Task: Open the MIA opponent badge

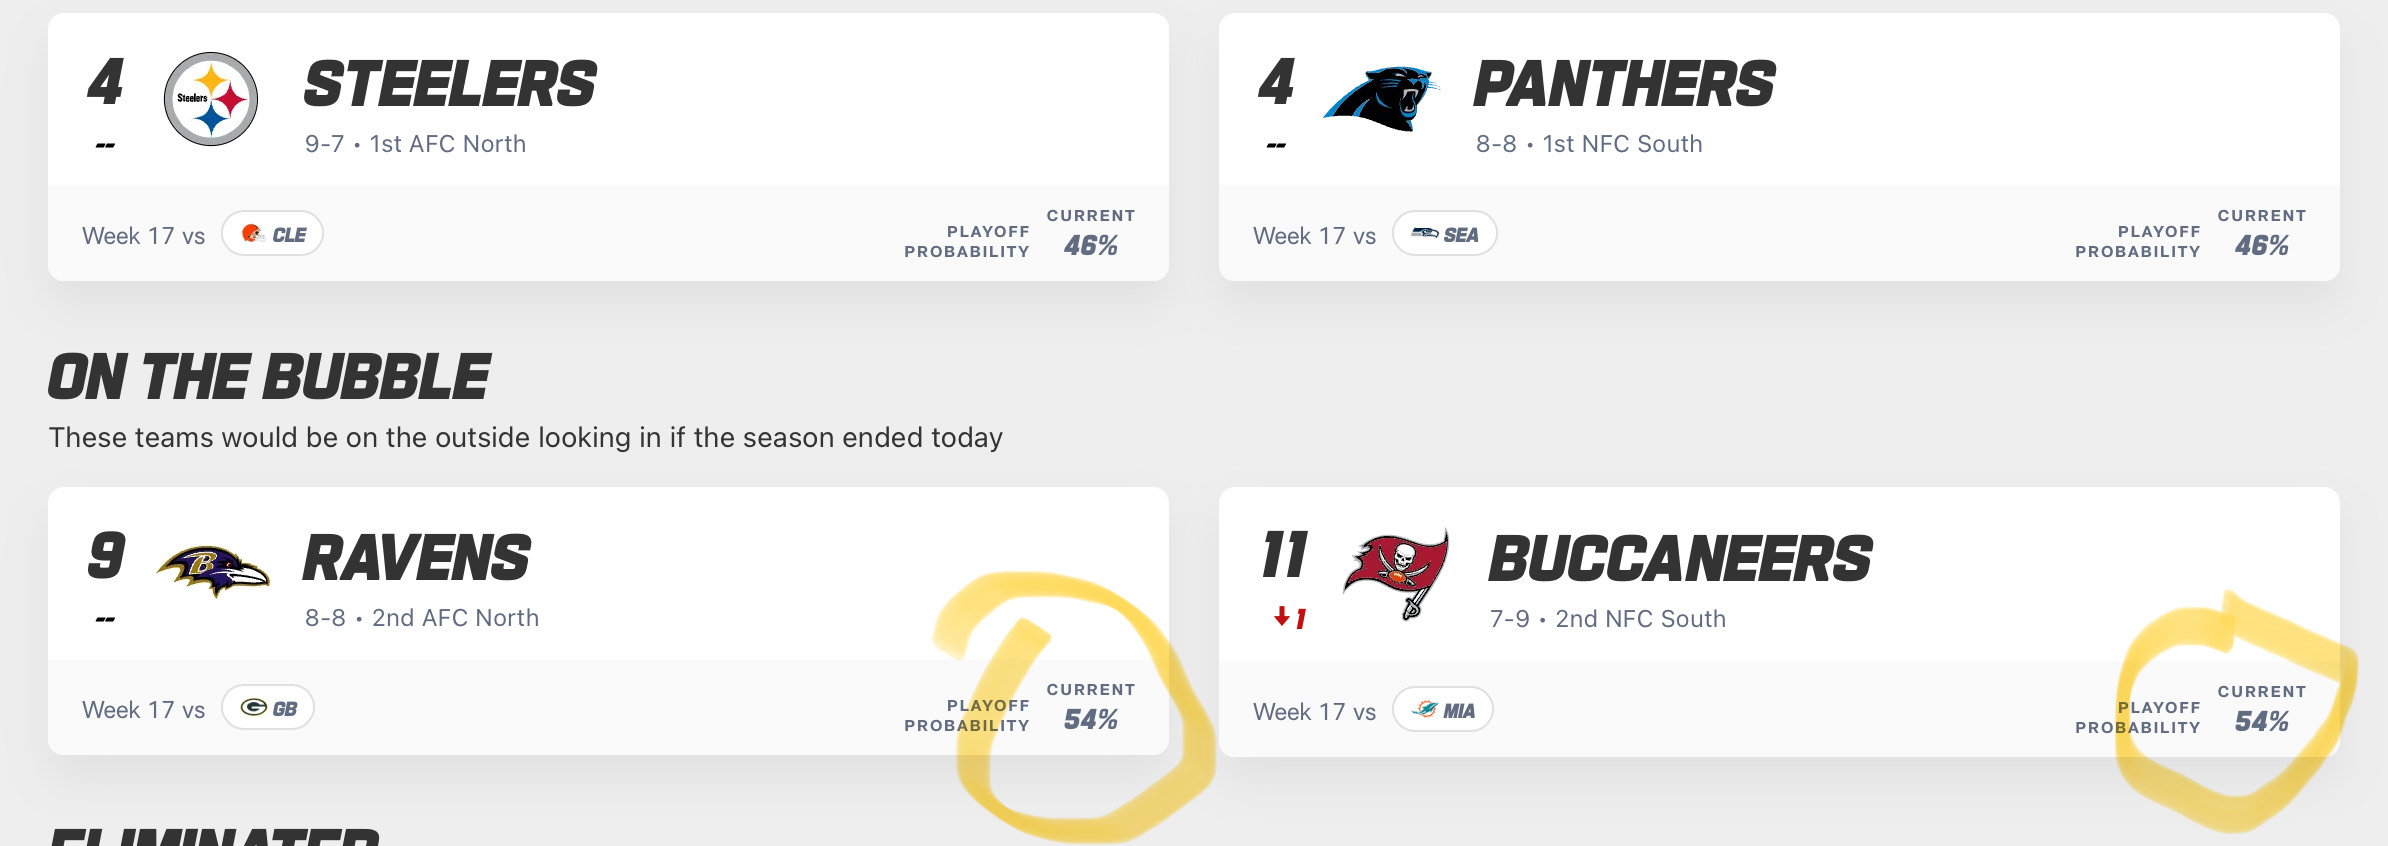Action: 1442,710
